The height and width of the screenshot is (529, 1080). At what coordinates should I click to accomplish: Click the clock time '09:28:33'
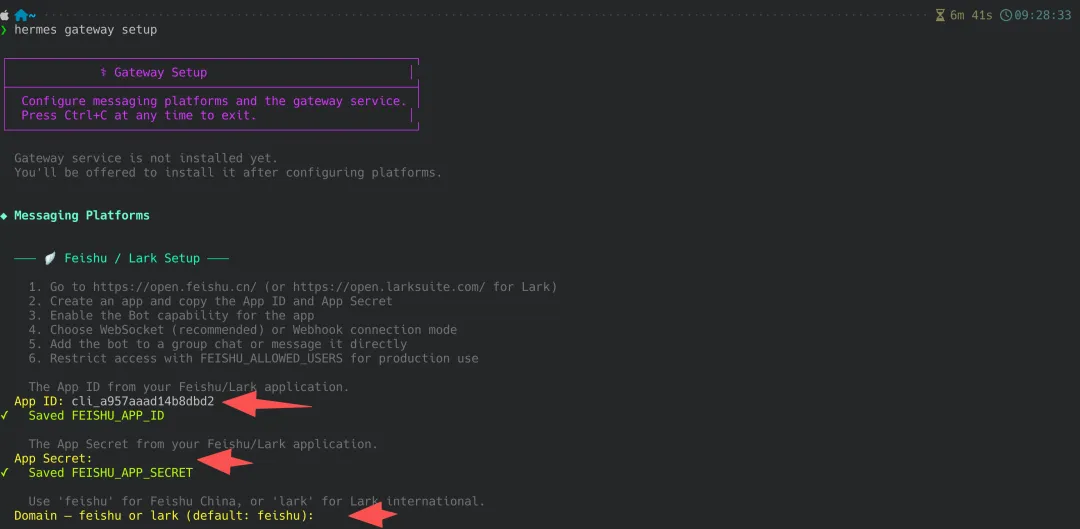pos(1043,15)
